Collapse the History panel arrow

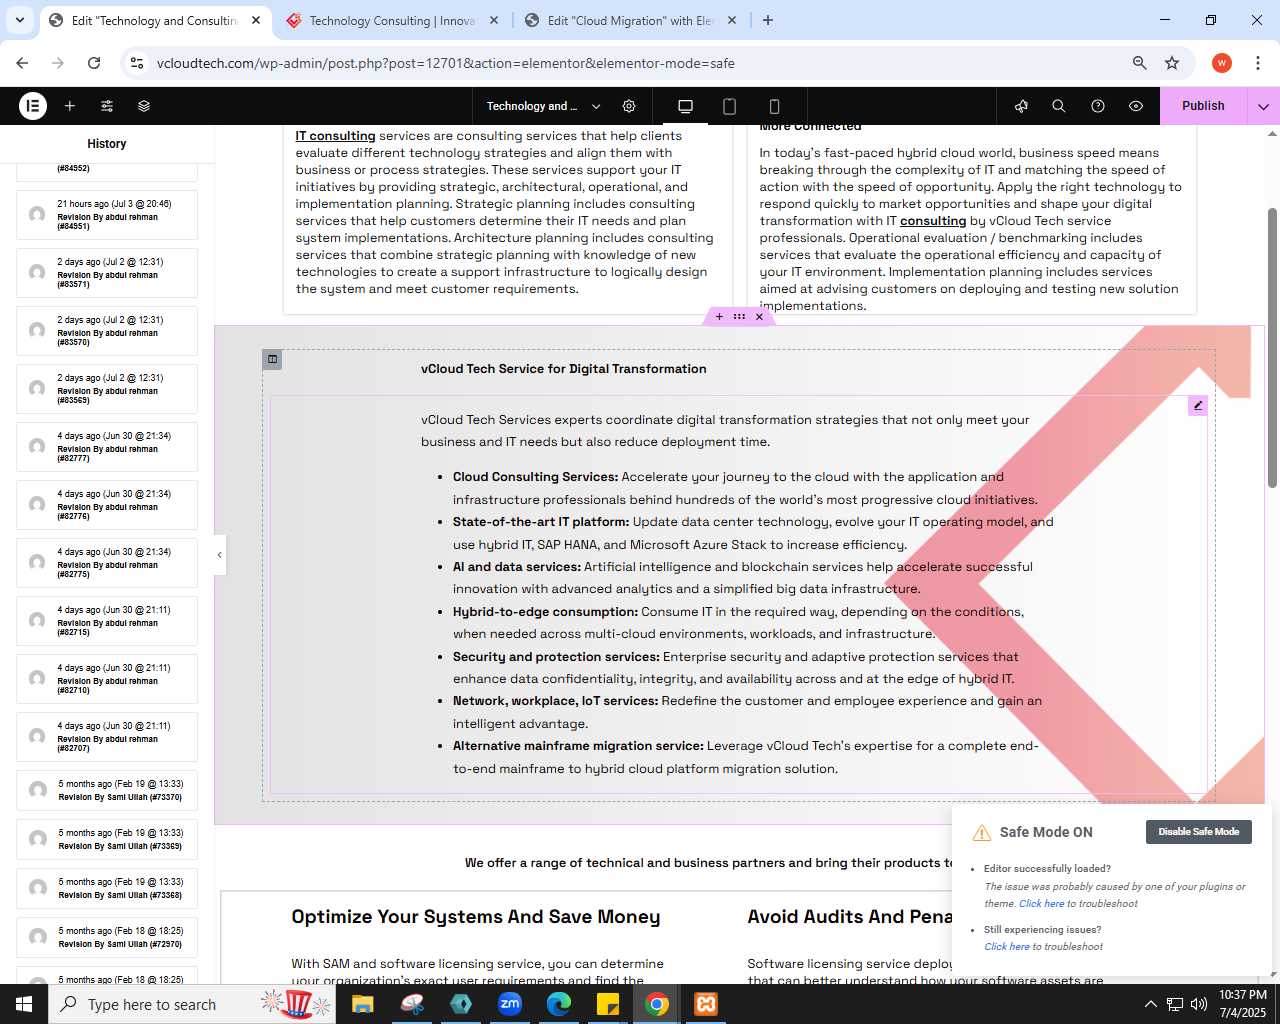pyautogui.click(x=220, y=555)
